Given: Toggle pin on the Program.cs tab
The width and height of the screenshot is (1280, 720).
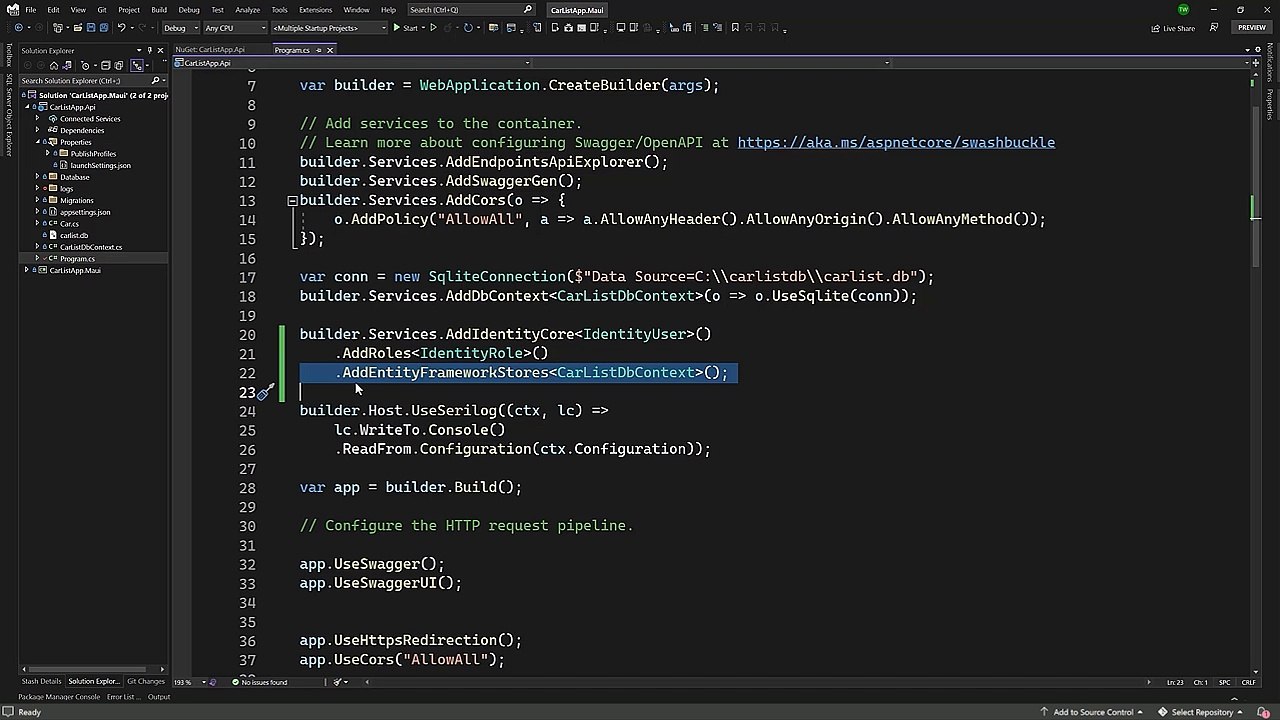Looking at the screenshot, I should click(x=319, y=50).
